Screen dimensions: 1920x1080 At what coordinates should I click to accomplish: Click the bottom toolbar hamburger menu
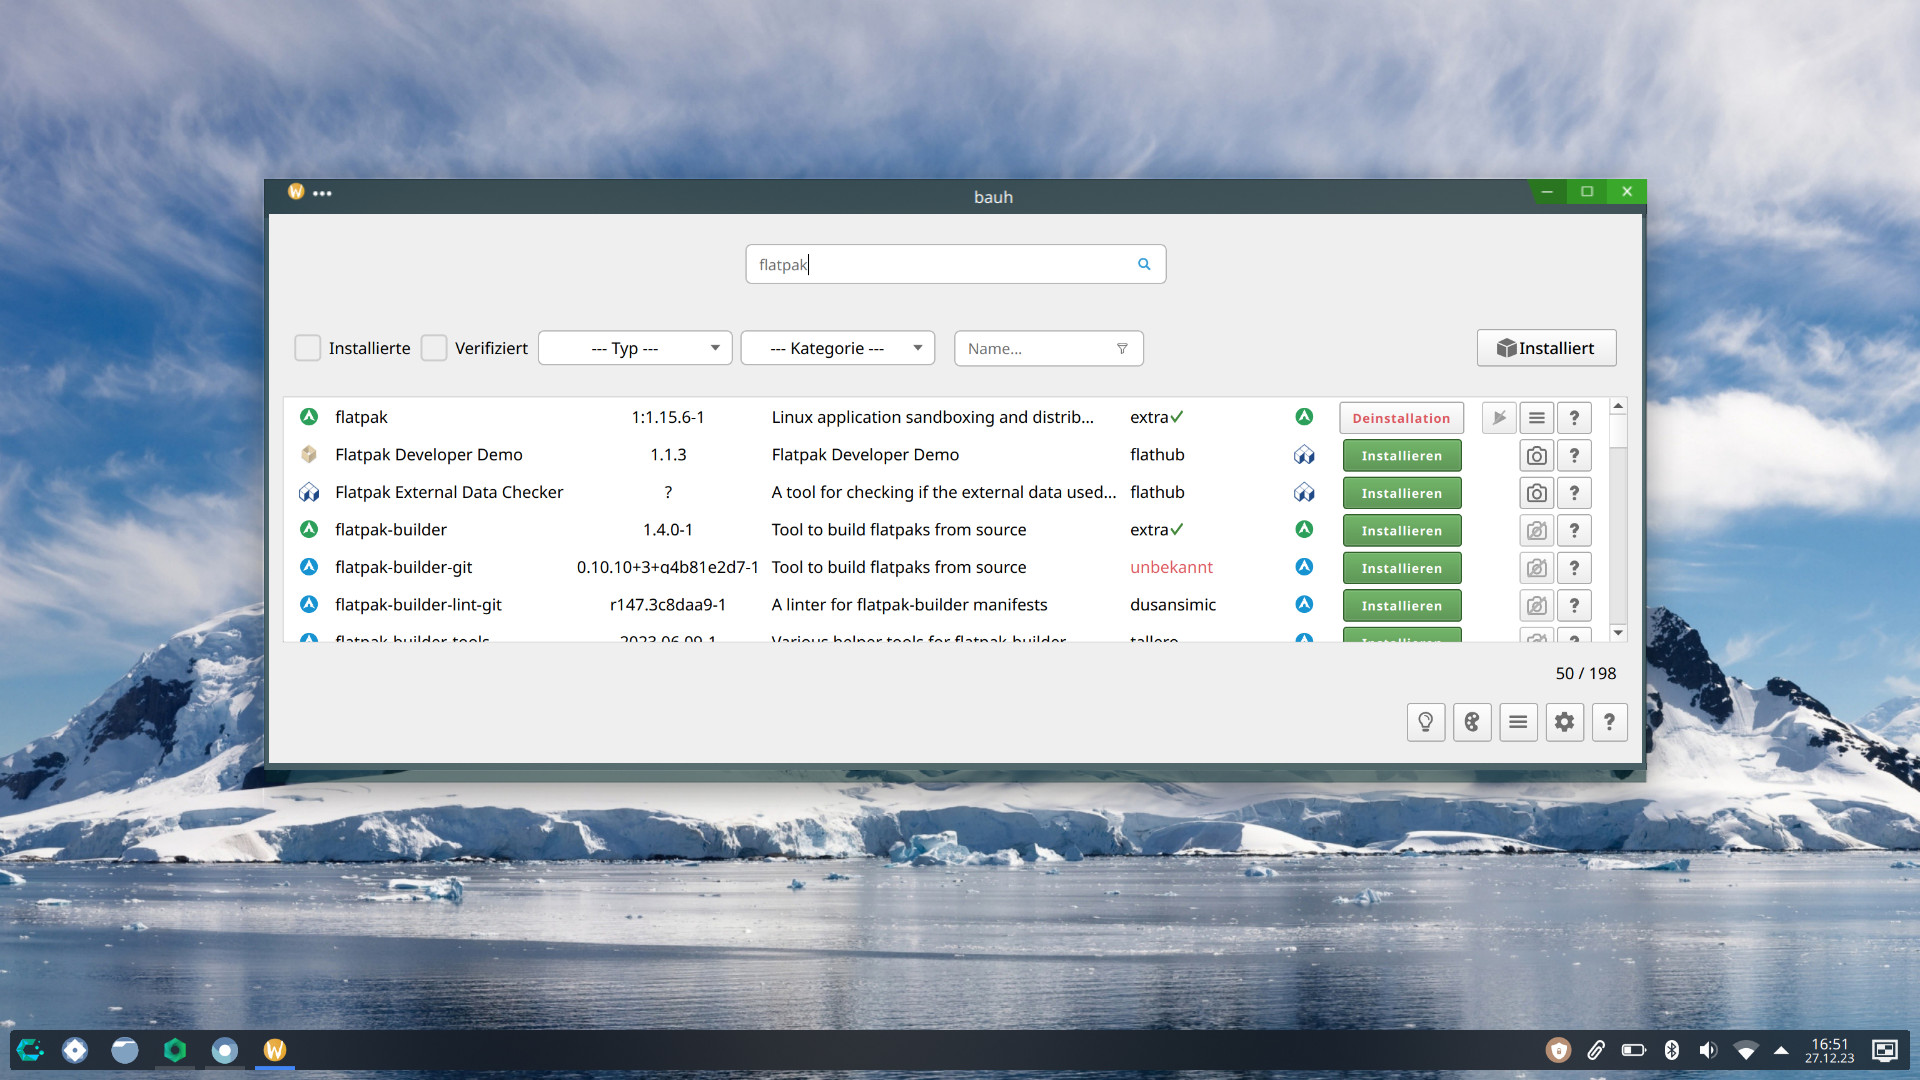tap(1518, 722)
